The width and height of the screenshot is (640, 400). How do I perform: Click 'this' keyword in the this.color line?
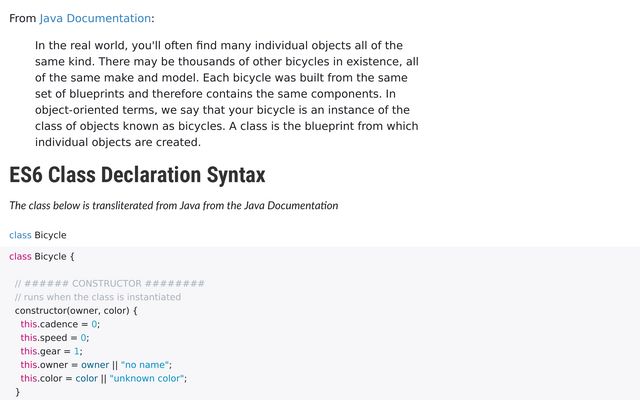click(x=29, y=378)
